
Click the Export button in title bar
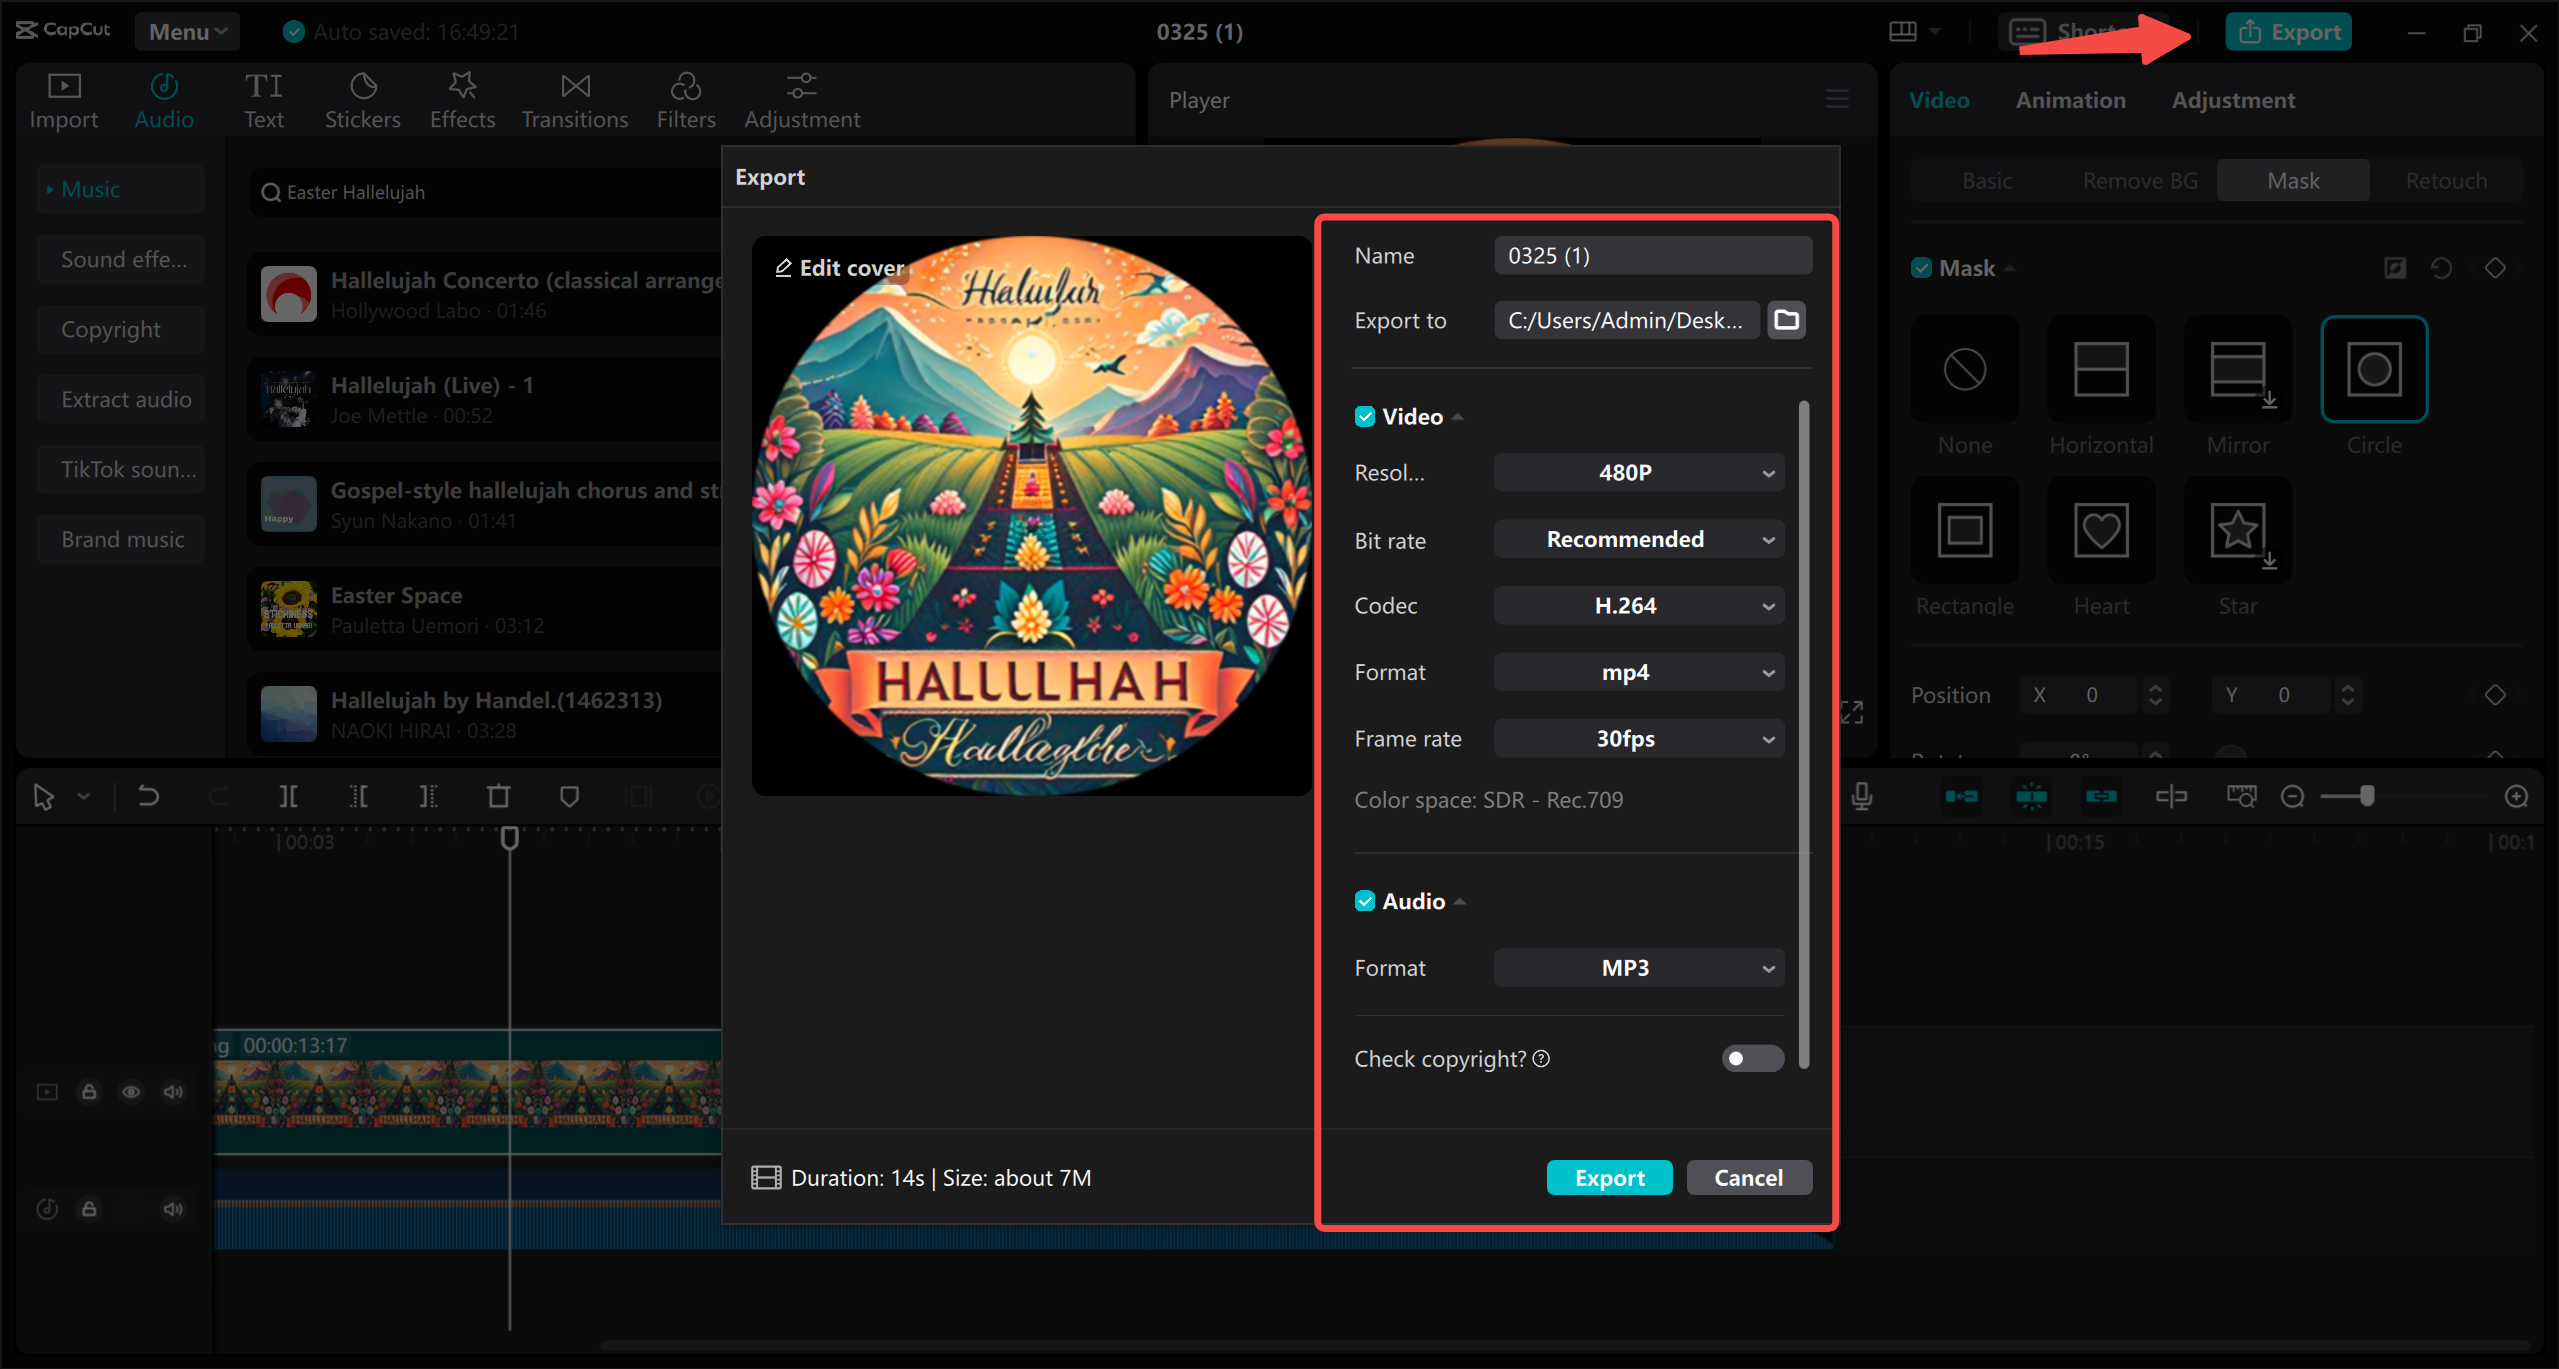click(x=2288, y=32)
